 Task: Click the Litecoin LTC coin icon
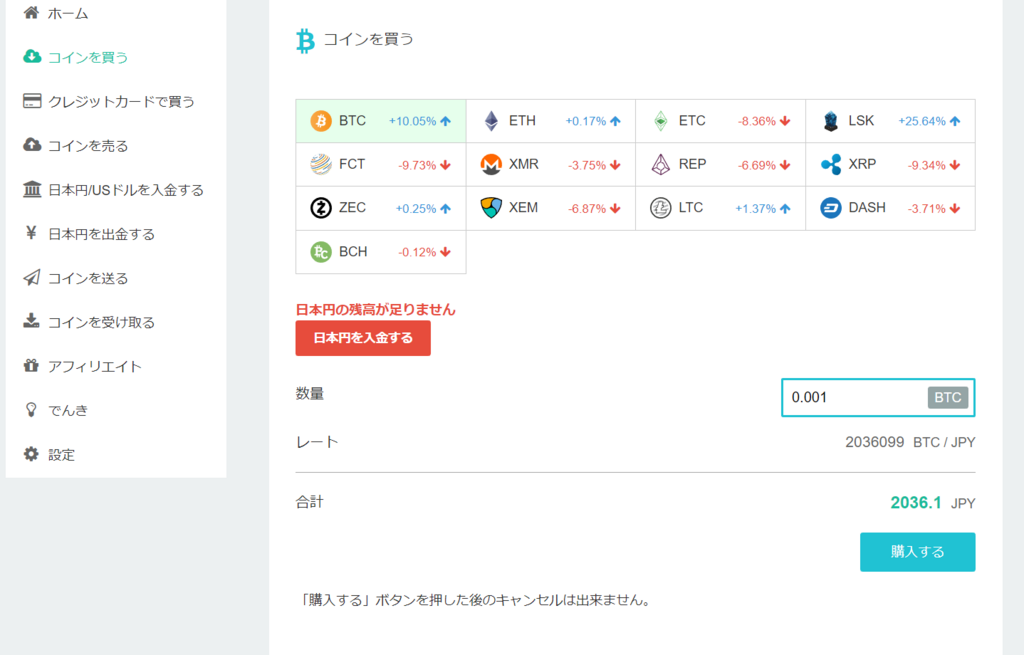tap(661, 208)
